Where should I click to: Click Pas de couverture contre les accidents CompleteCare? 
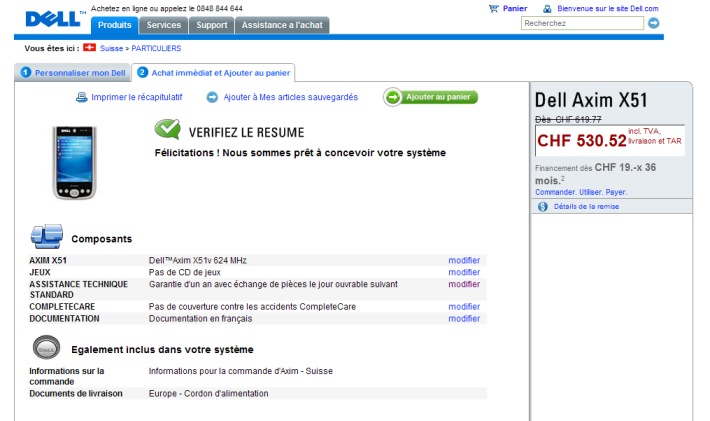[x=252, y=306]
